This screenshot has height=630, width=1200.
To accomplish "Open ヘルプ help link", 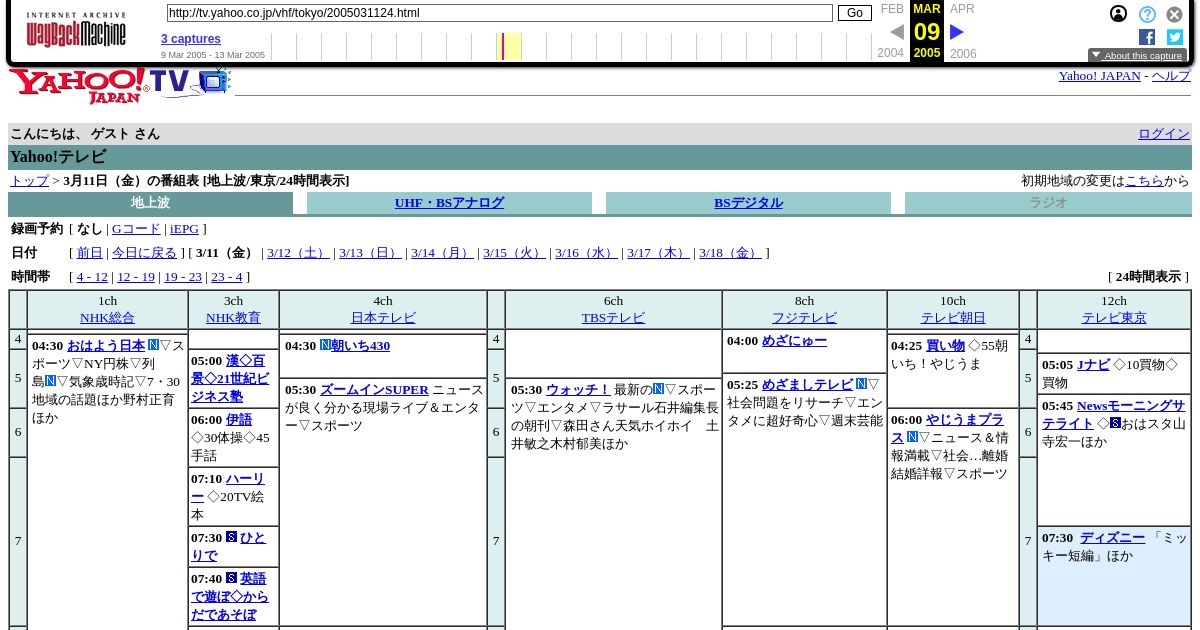I will click(x=1171, y=76).
